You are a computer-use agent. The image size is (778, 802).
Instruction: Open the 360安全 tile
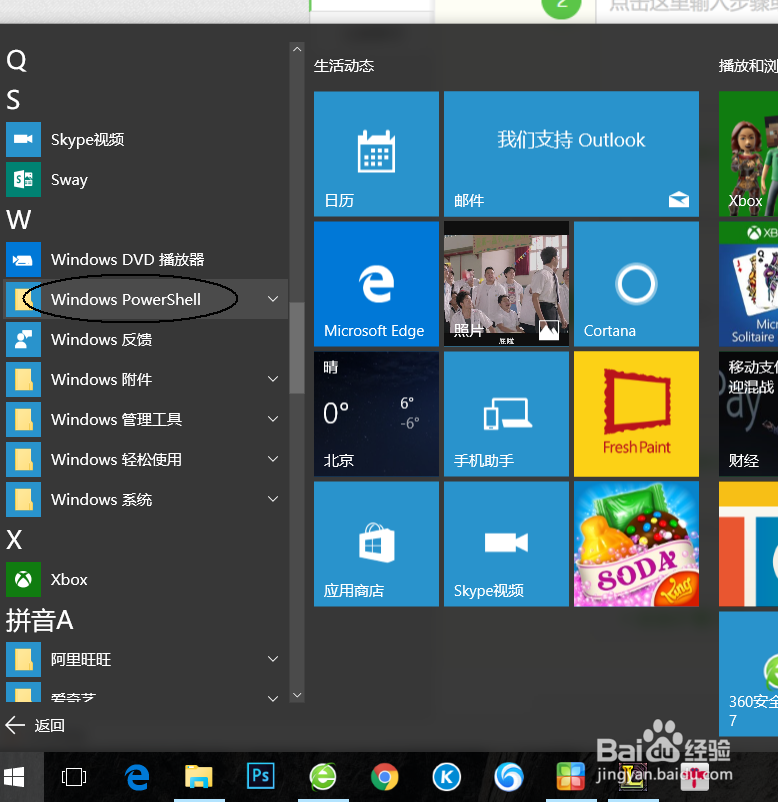(748, 674)
